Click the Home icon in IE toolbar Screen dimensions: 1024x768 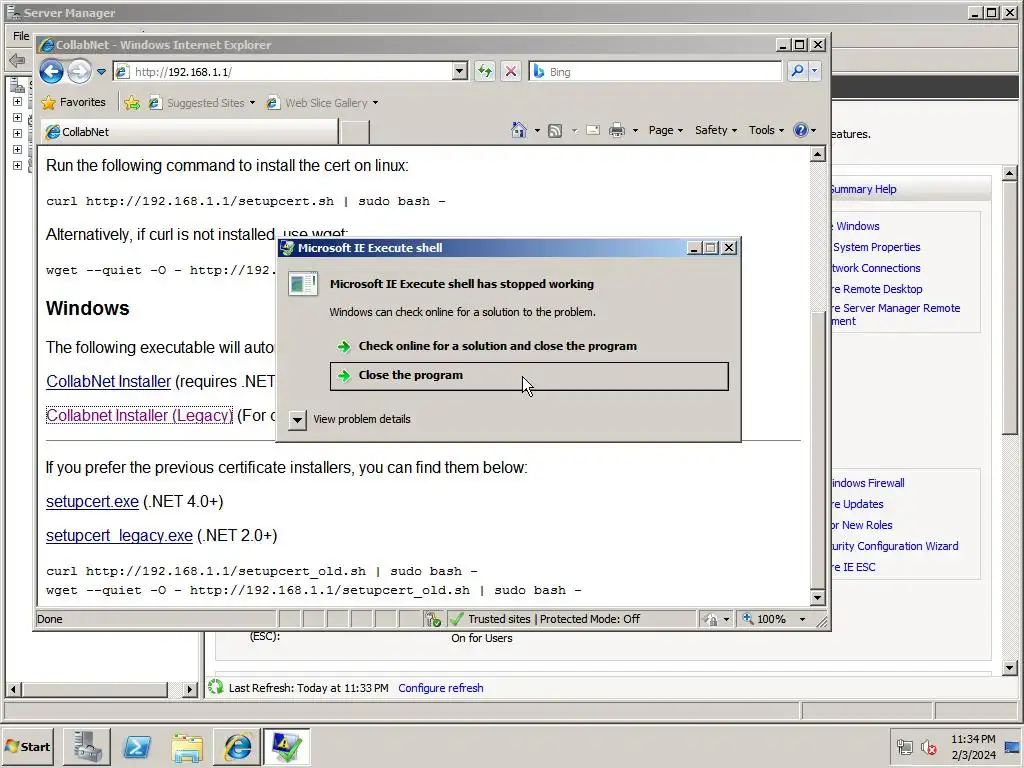click(519, 130)
